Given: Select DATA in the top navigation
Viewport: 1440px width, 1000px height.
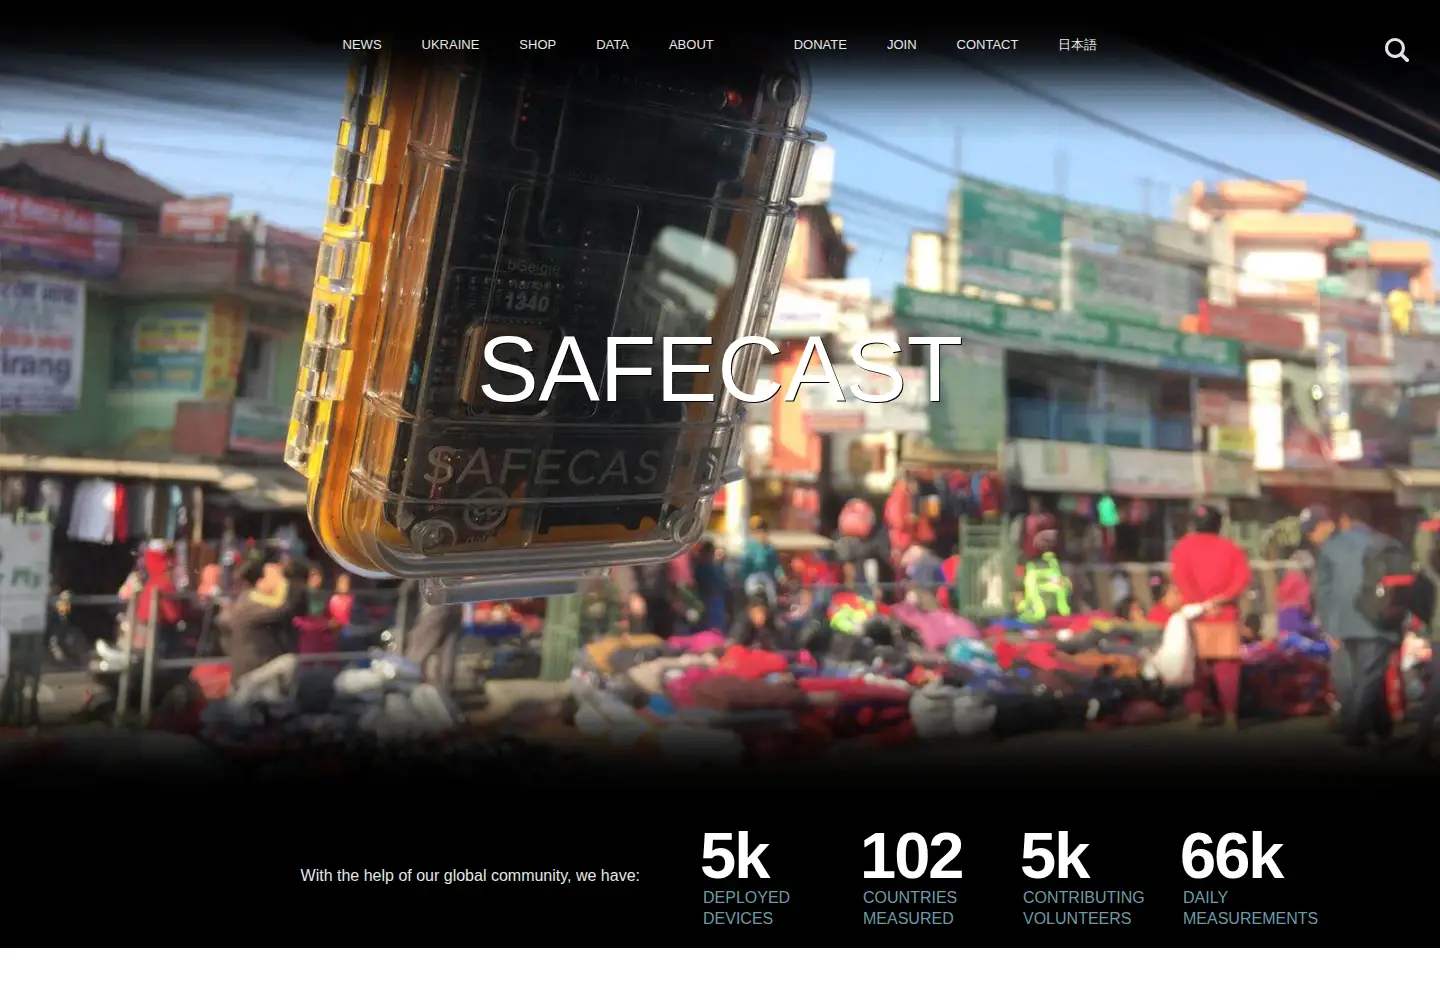Looking at the screenshot, I should point(612,45).
